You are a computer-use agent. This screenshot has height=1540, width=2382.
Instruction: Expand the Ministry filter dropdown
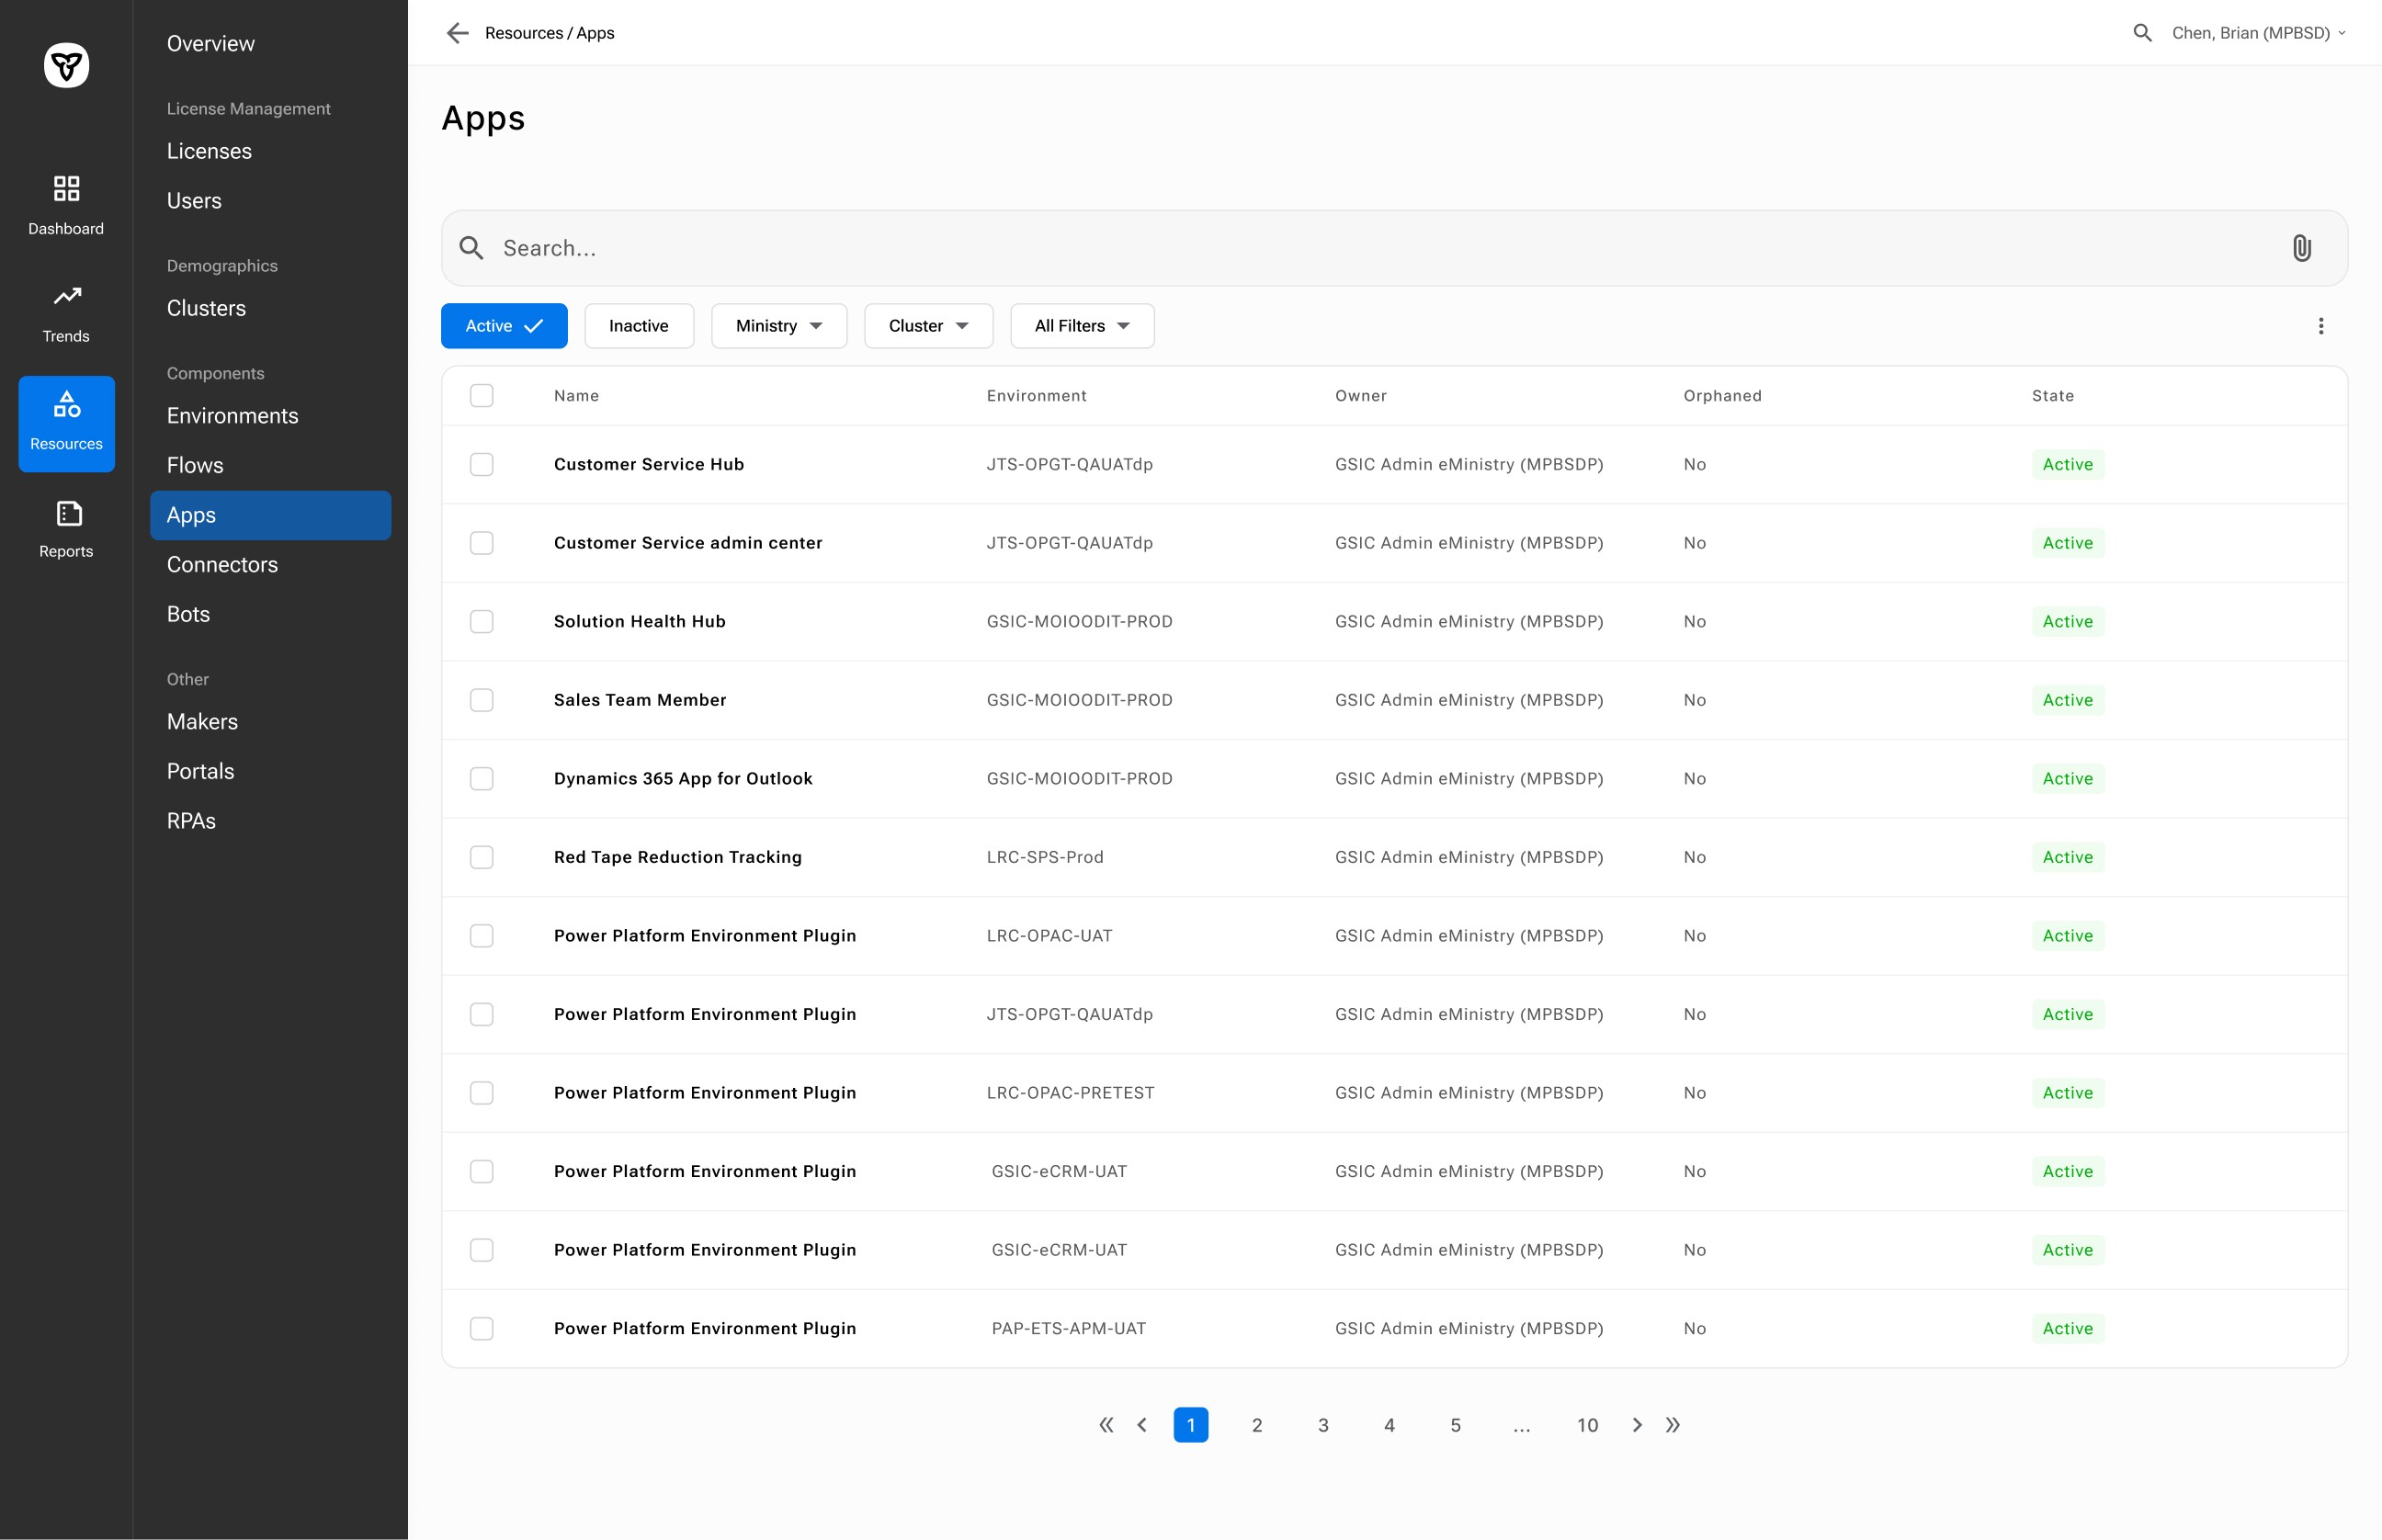pos(779,326)
